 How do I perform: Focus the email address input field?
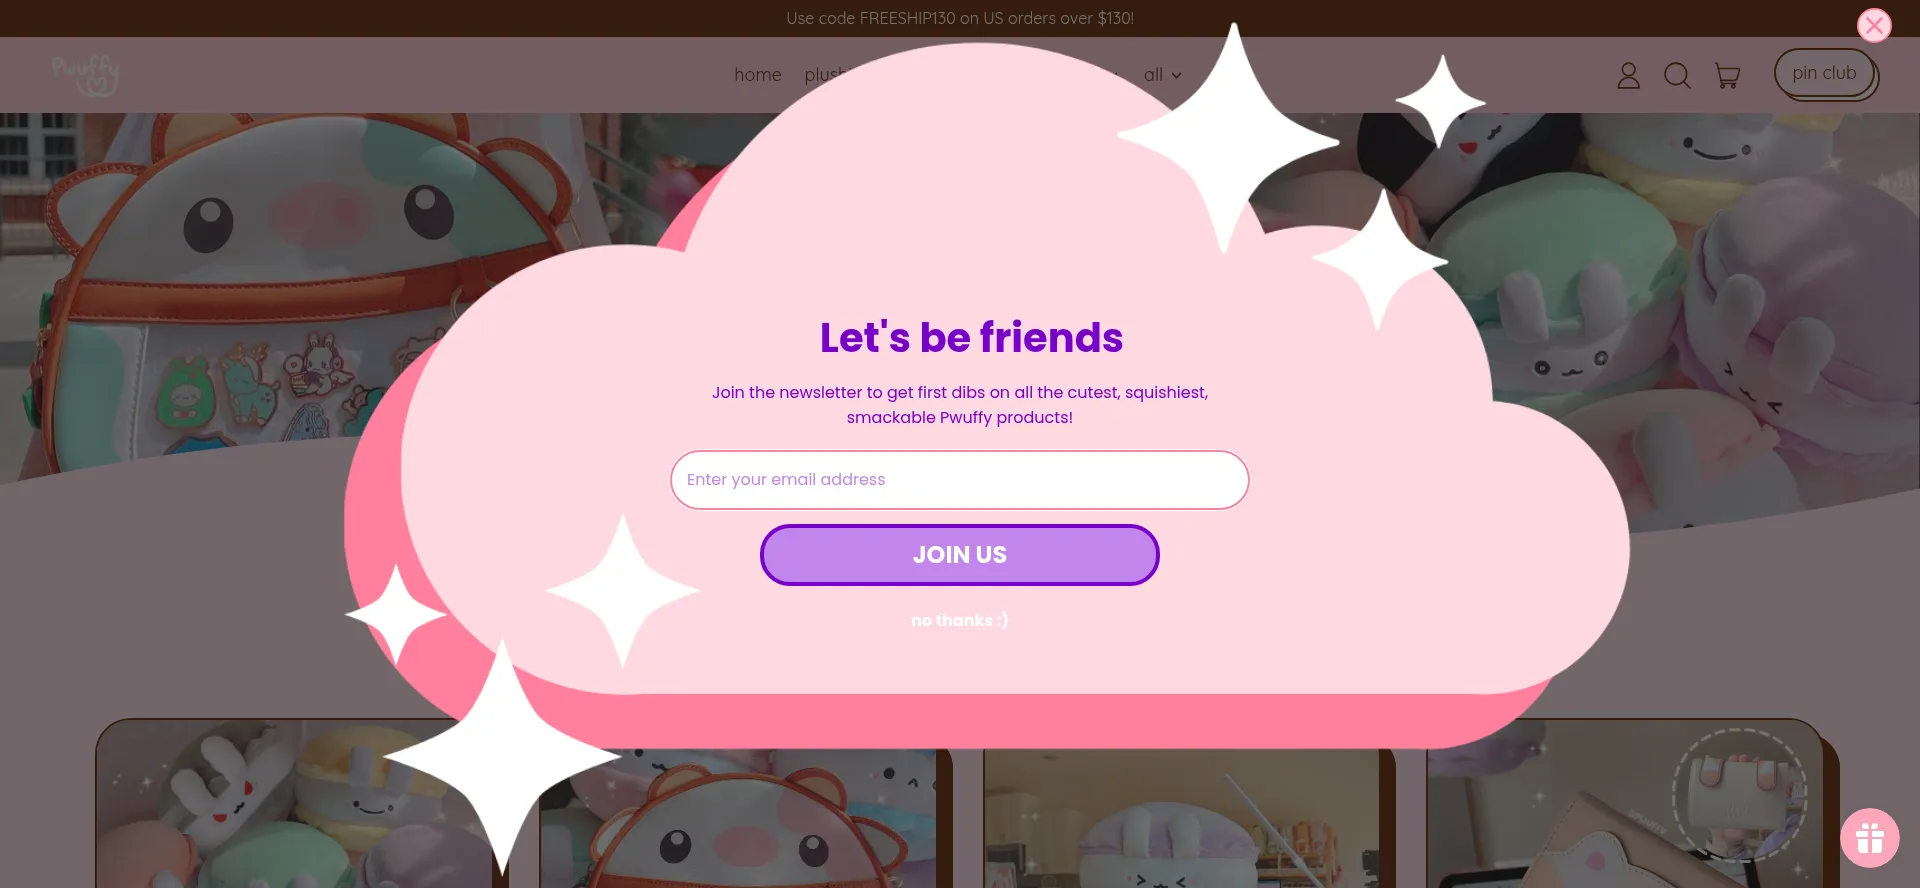pyautogui.click(x=959, y=480)
